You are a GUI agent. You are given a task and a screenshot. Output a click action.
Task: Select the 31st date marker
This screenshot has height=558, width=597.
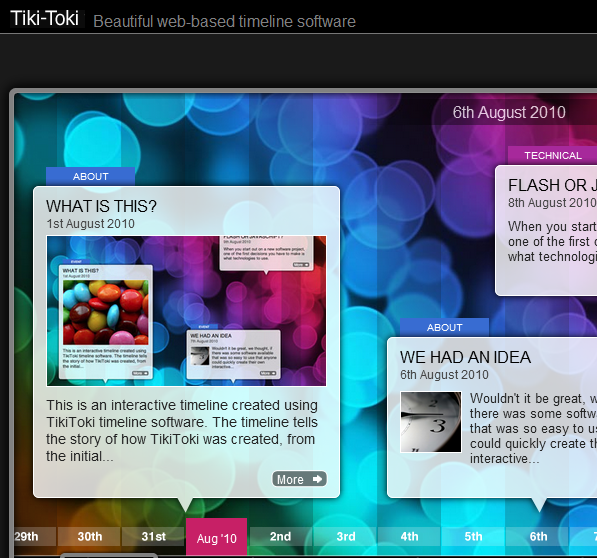[x=153, y=536]
